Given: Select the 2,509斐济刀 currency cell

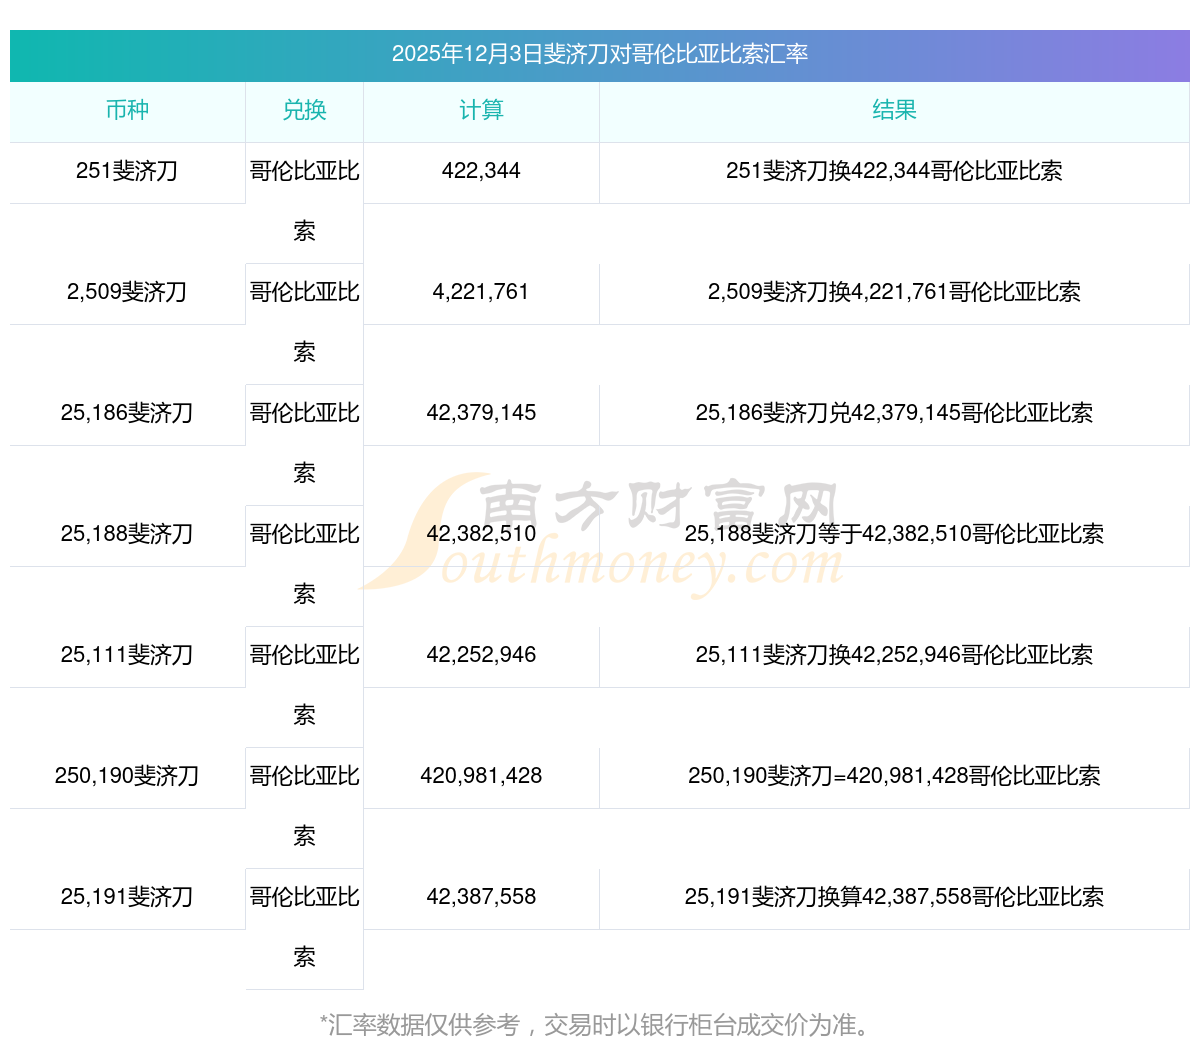Looking at the screenshot, I should tap(127, 292).
